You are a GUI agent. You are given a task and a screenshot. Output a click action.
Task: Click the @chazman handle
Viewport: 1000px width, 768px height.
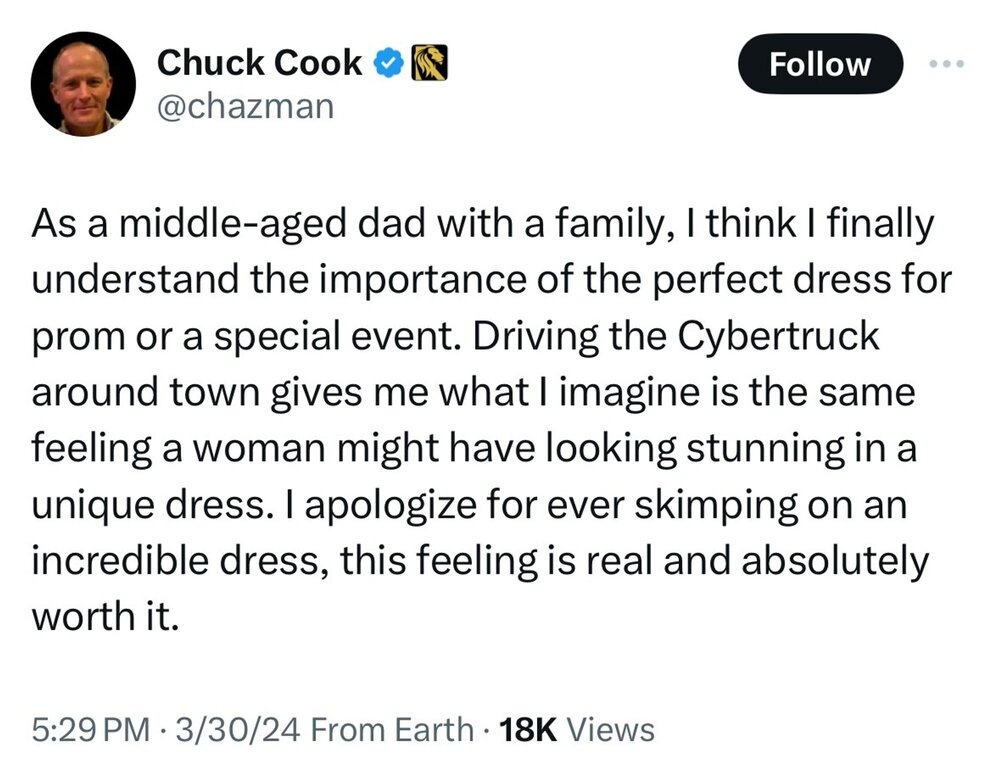pos(245,104)
